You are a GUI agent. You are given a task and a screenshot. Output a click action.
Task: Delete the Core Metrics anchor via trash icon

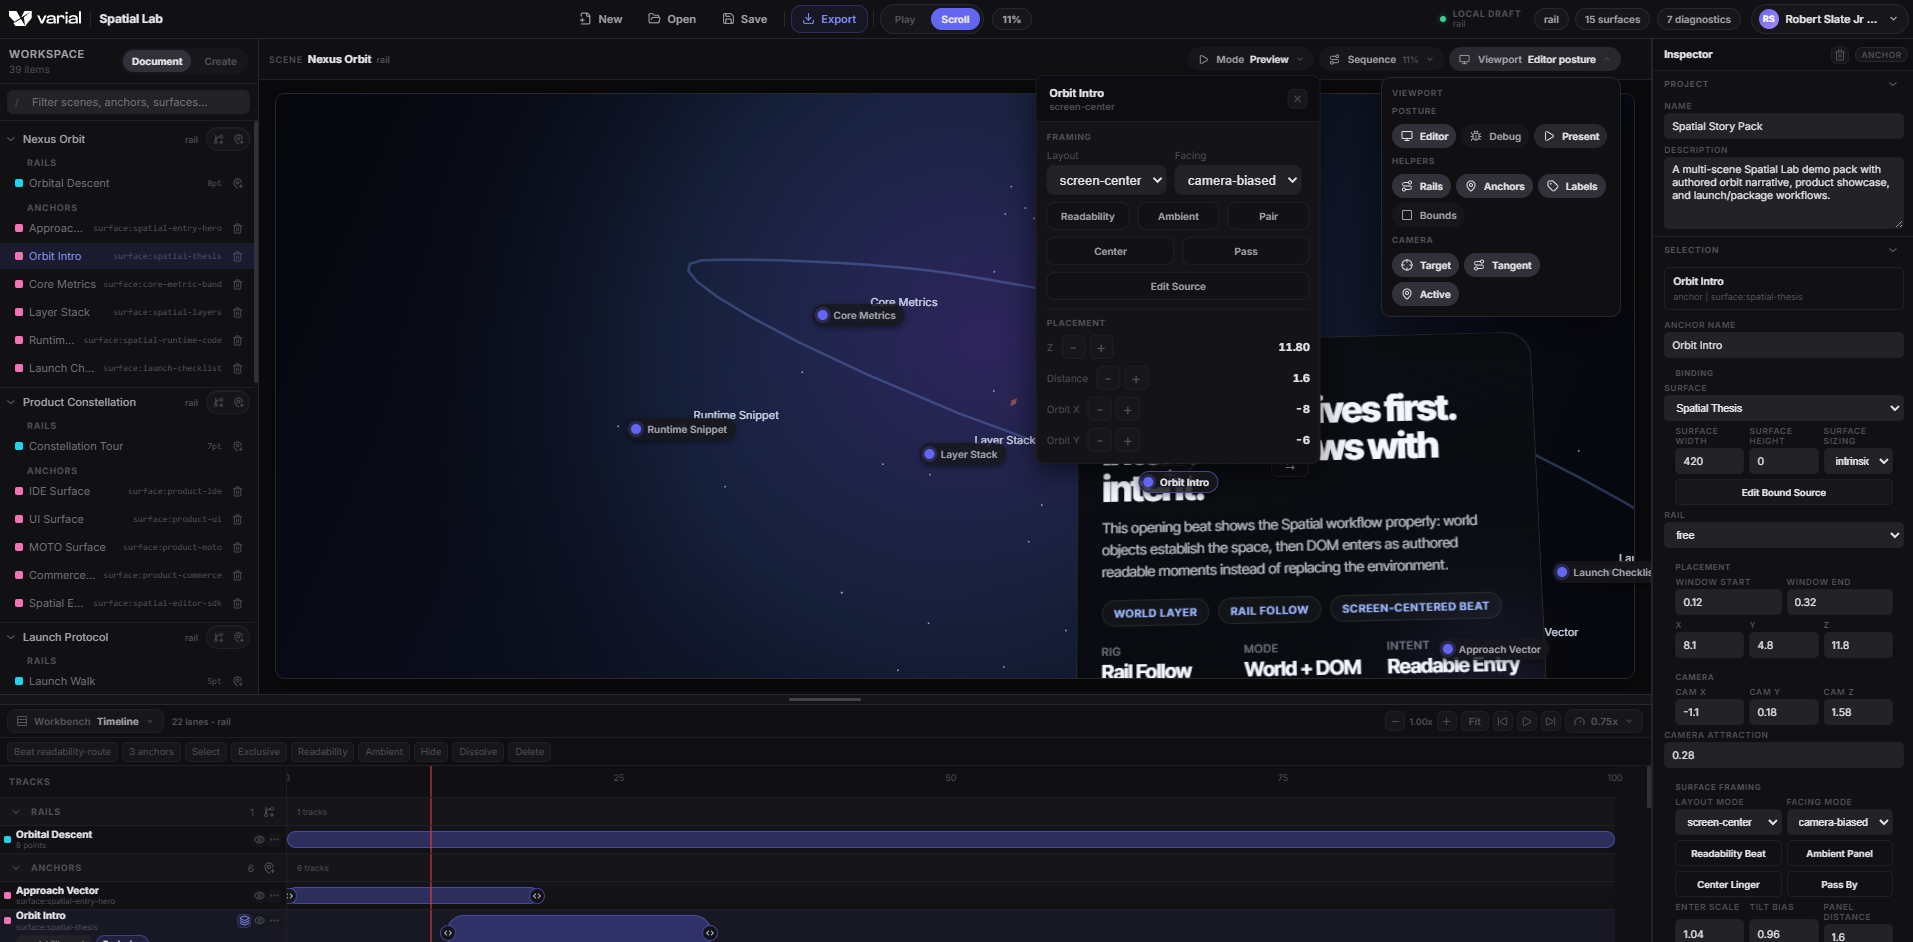coord(237,285)
